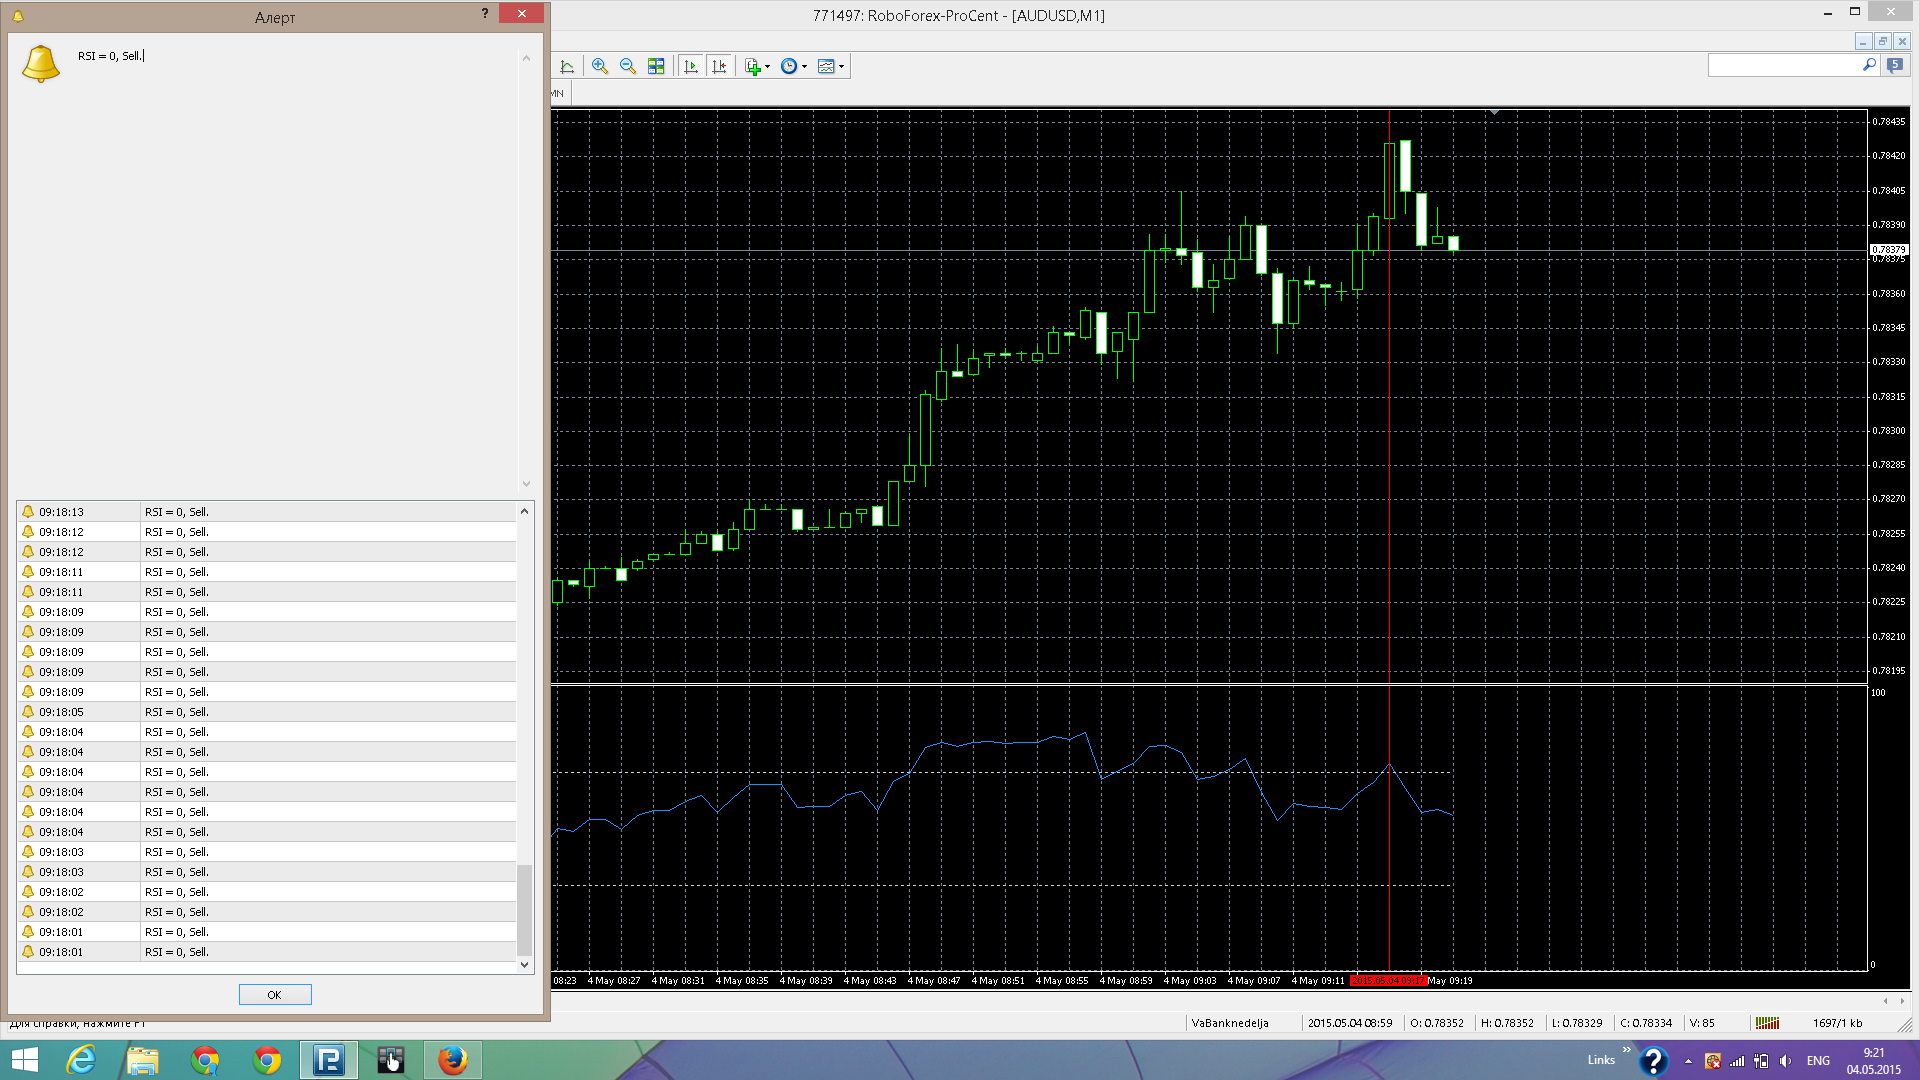Click the 09:18:09 alert bell icon, first one
This screenshot has height=1080, width=1920.
click(28, 612)
